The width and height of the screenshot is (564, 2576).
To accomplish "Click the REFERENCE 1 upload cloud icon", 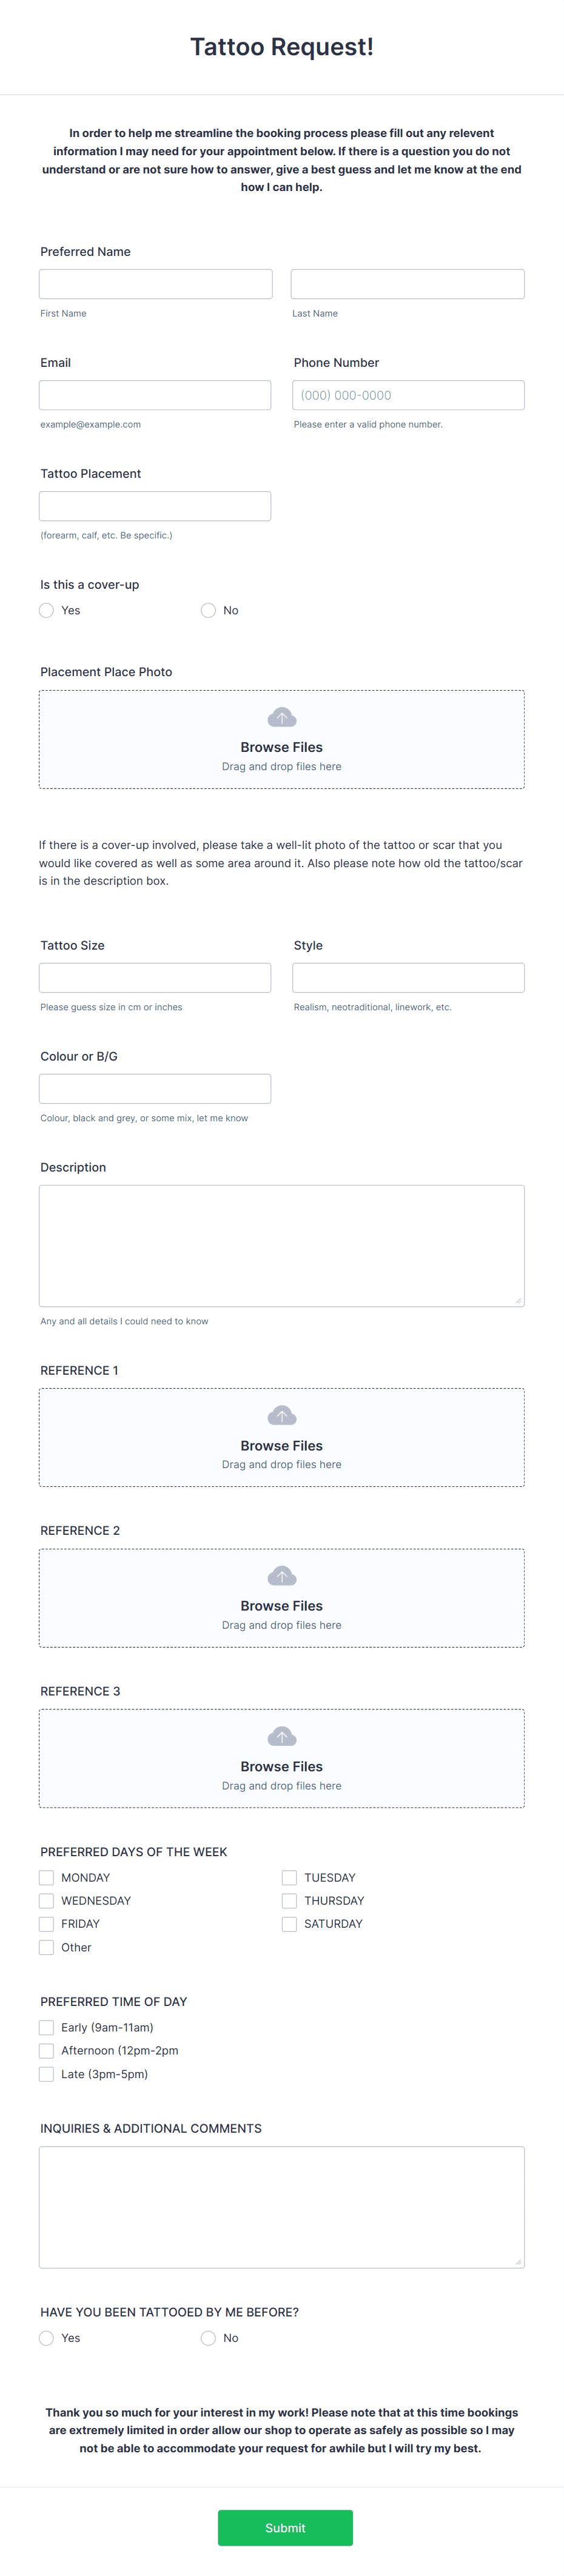I will (282, 1415).
